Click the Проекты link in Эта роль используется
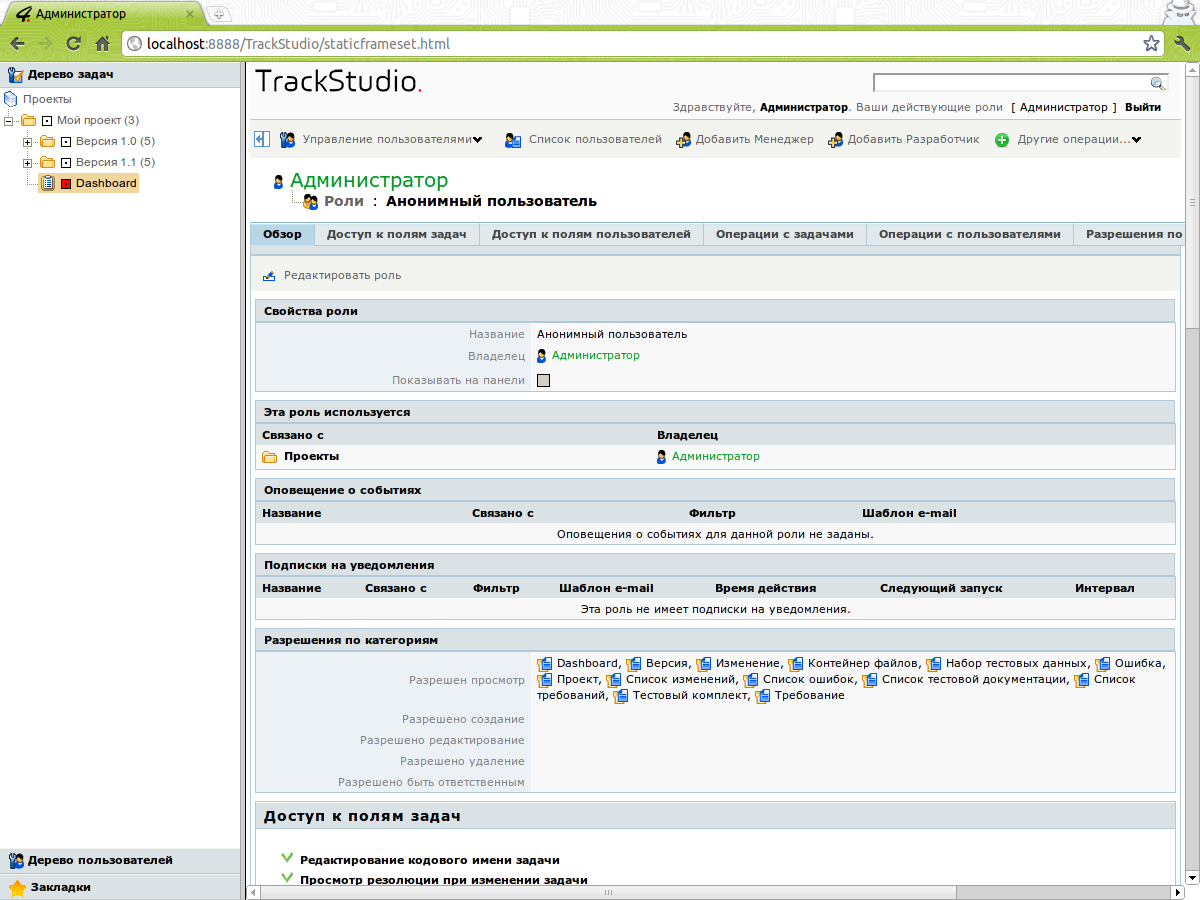The image size is (1200, 900). (311, 456)
